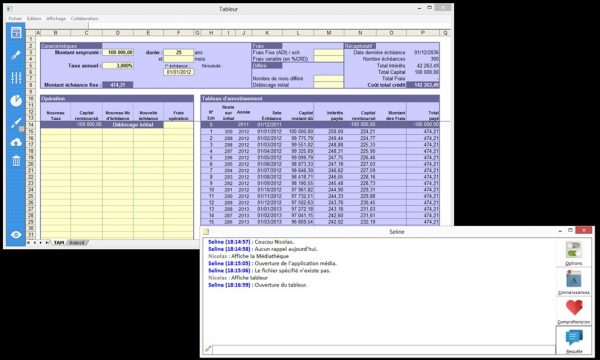Screen dimensions: 600x360
Task: Click the durée cell showing 25
Action: click(179, 52)
